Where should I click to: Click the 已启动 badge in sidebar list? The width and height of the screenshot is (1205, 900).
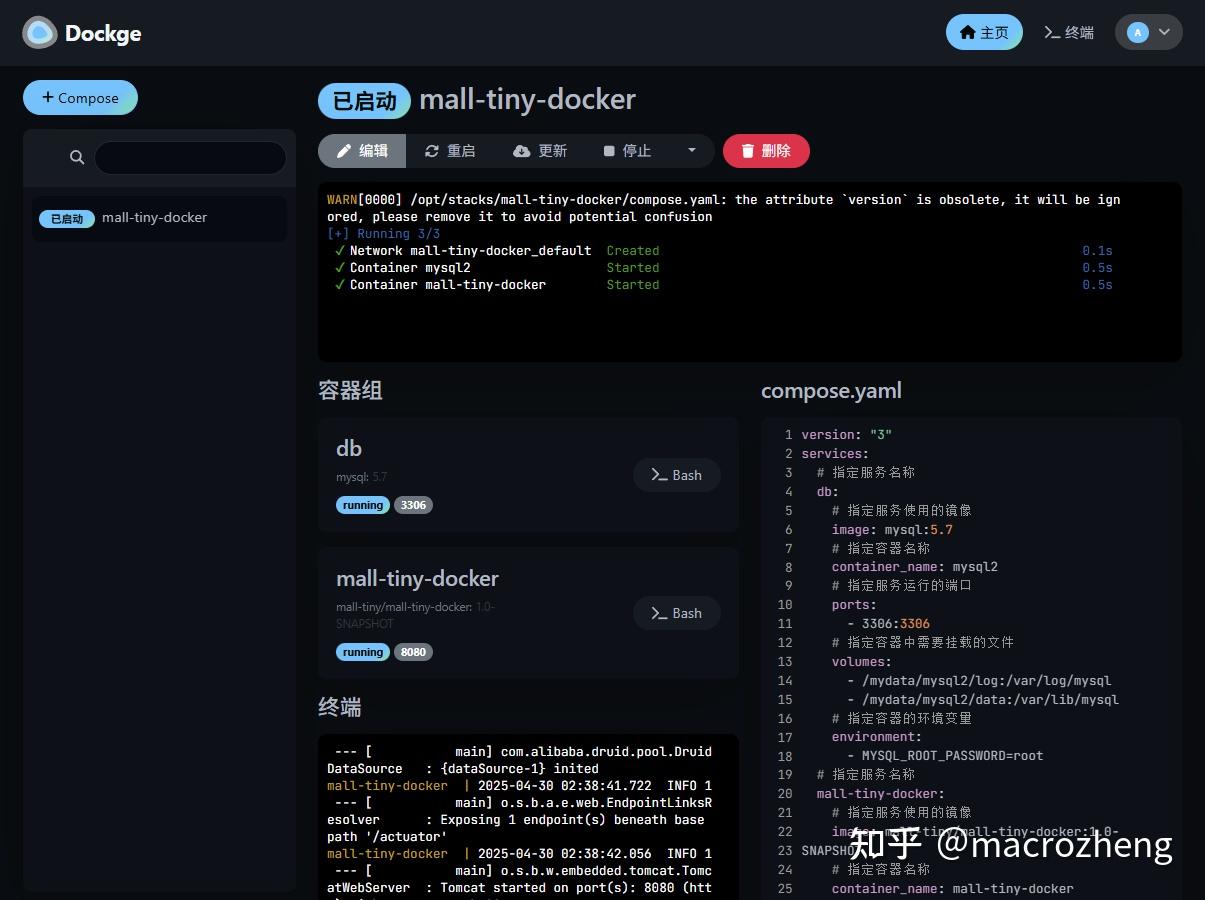pos(67,218)
